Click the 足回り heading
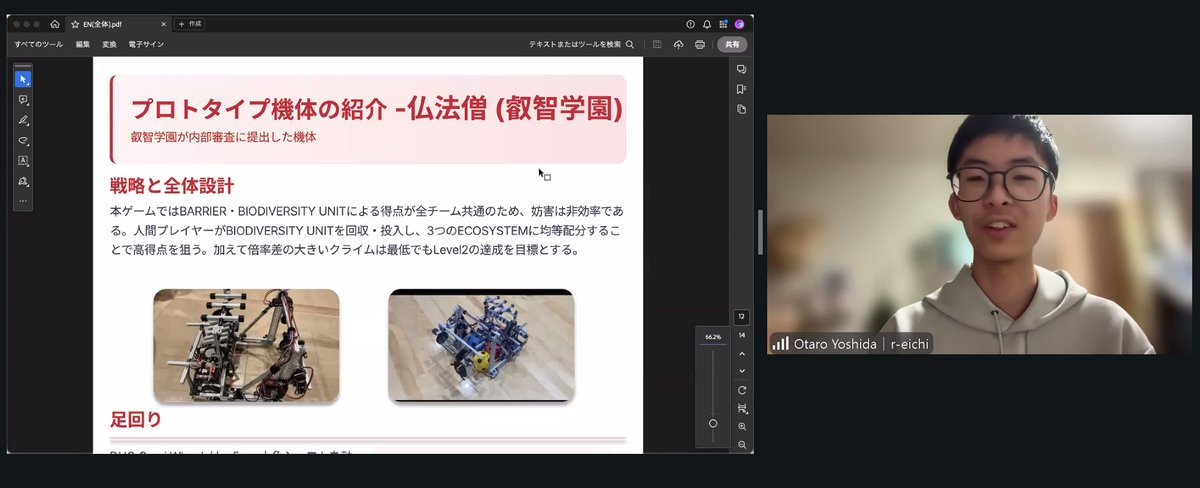This screenshot has width=1200, height=488. click(x=135, y=419)
